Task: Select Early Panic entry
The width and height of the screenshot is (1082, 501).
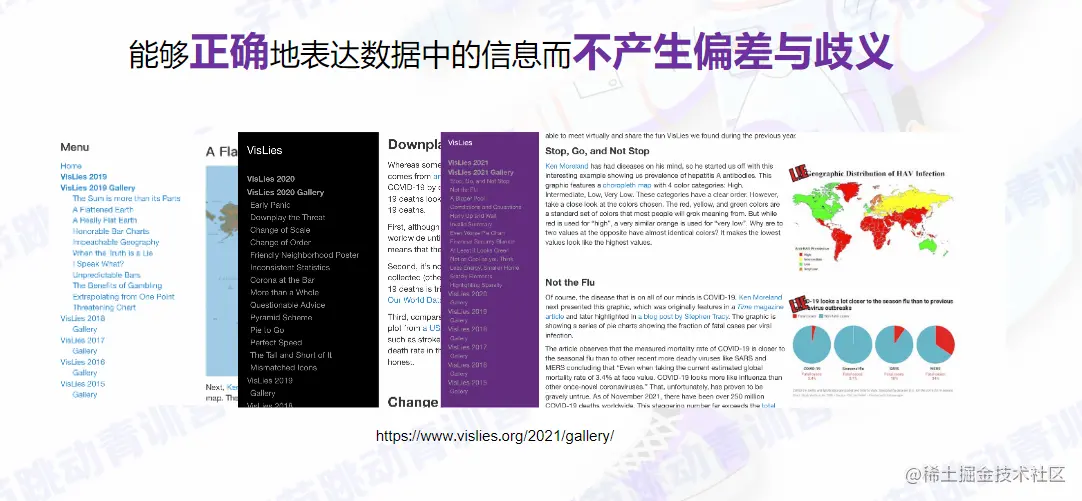Action: pyautogui.click(x=270, y=205)
